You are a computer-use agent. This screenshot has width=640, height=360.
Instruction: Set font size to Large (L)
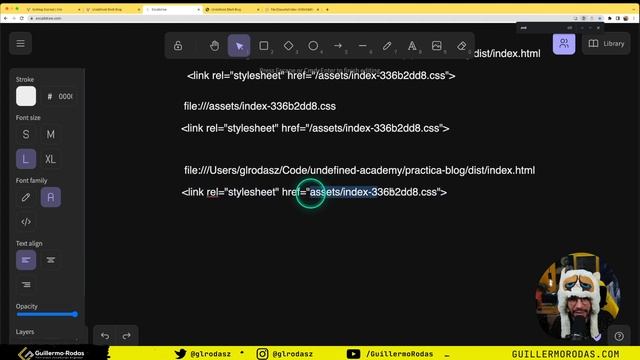pos(26,159)
